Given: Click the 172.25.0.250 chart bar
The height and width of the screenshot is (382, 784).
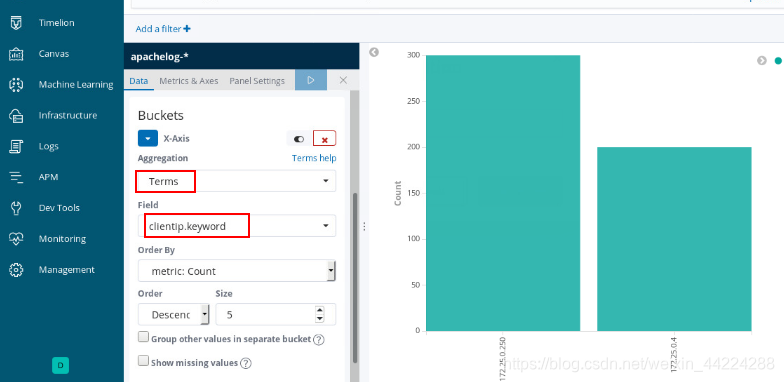Looking at the screenshot, I should pos(503,193).
